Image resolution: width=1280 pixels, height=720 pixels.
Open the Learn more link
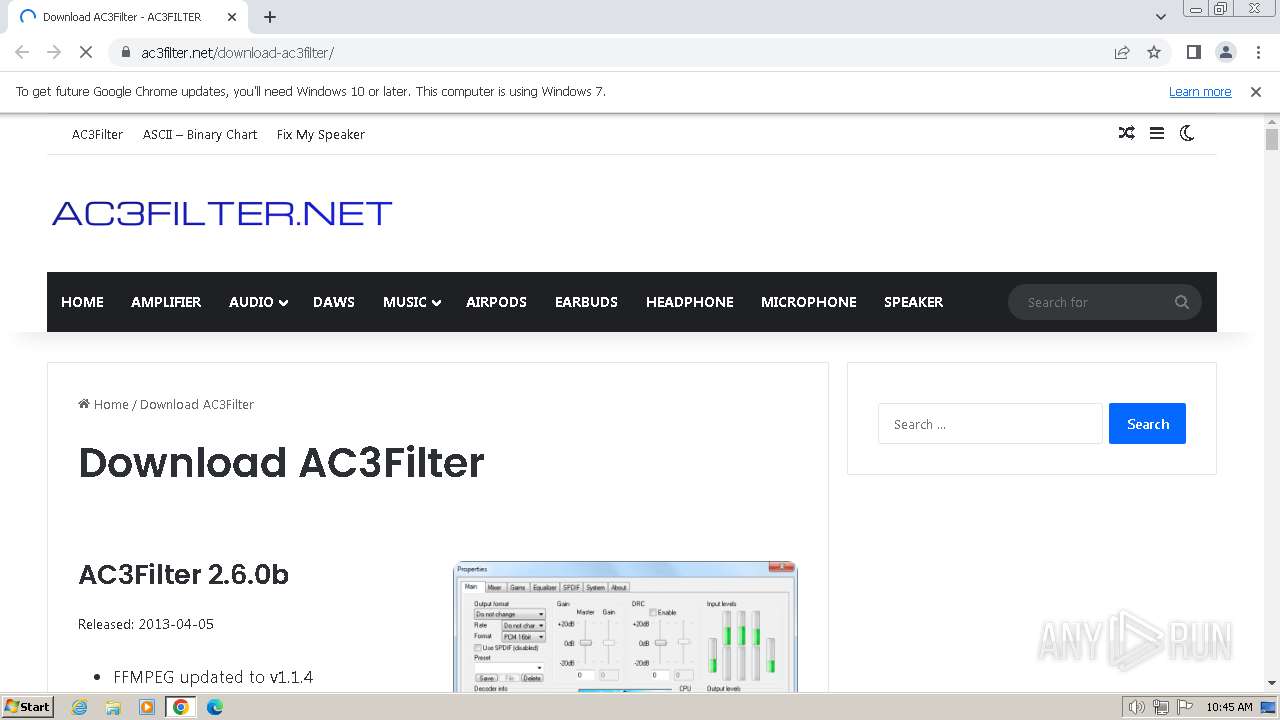(1200, 92)
